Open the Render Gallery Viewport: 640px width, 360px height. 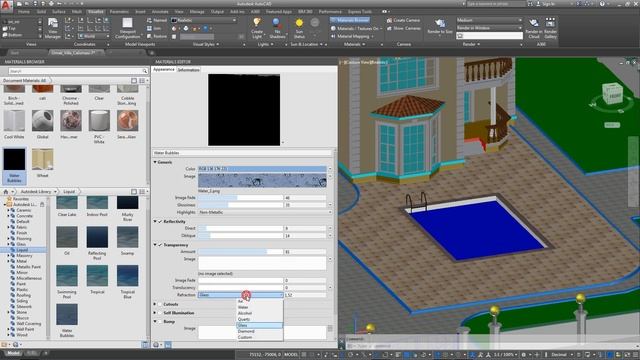tap(550, 28)
